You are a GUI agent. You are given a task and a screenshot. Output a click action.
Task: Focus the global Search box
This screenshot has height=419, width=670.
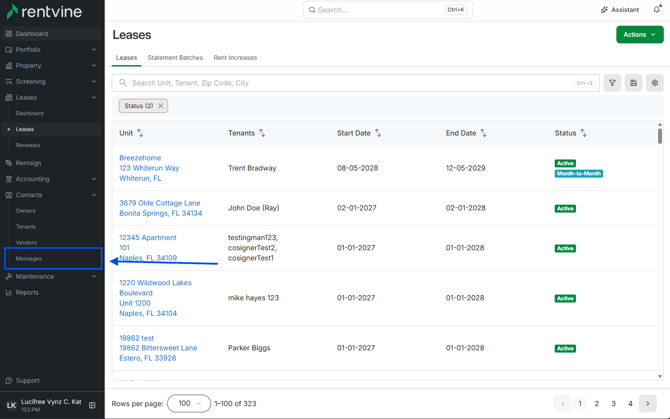tap(388, 10)
